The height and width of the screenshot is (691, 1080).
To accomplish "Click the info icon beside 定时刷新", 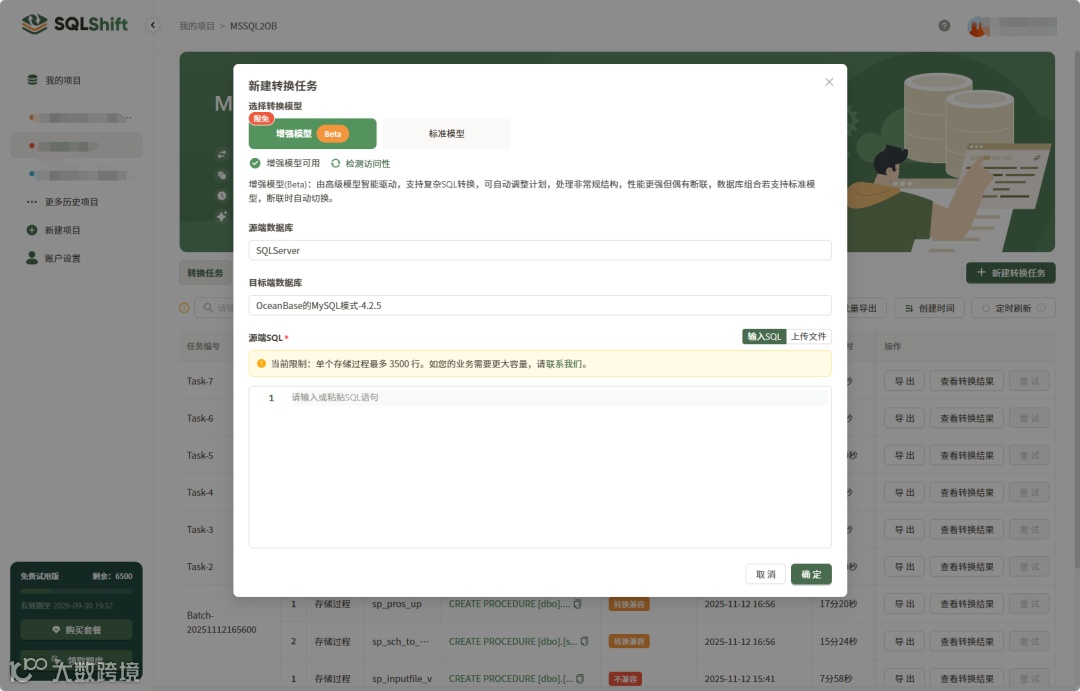I will [1041, 308].
